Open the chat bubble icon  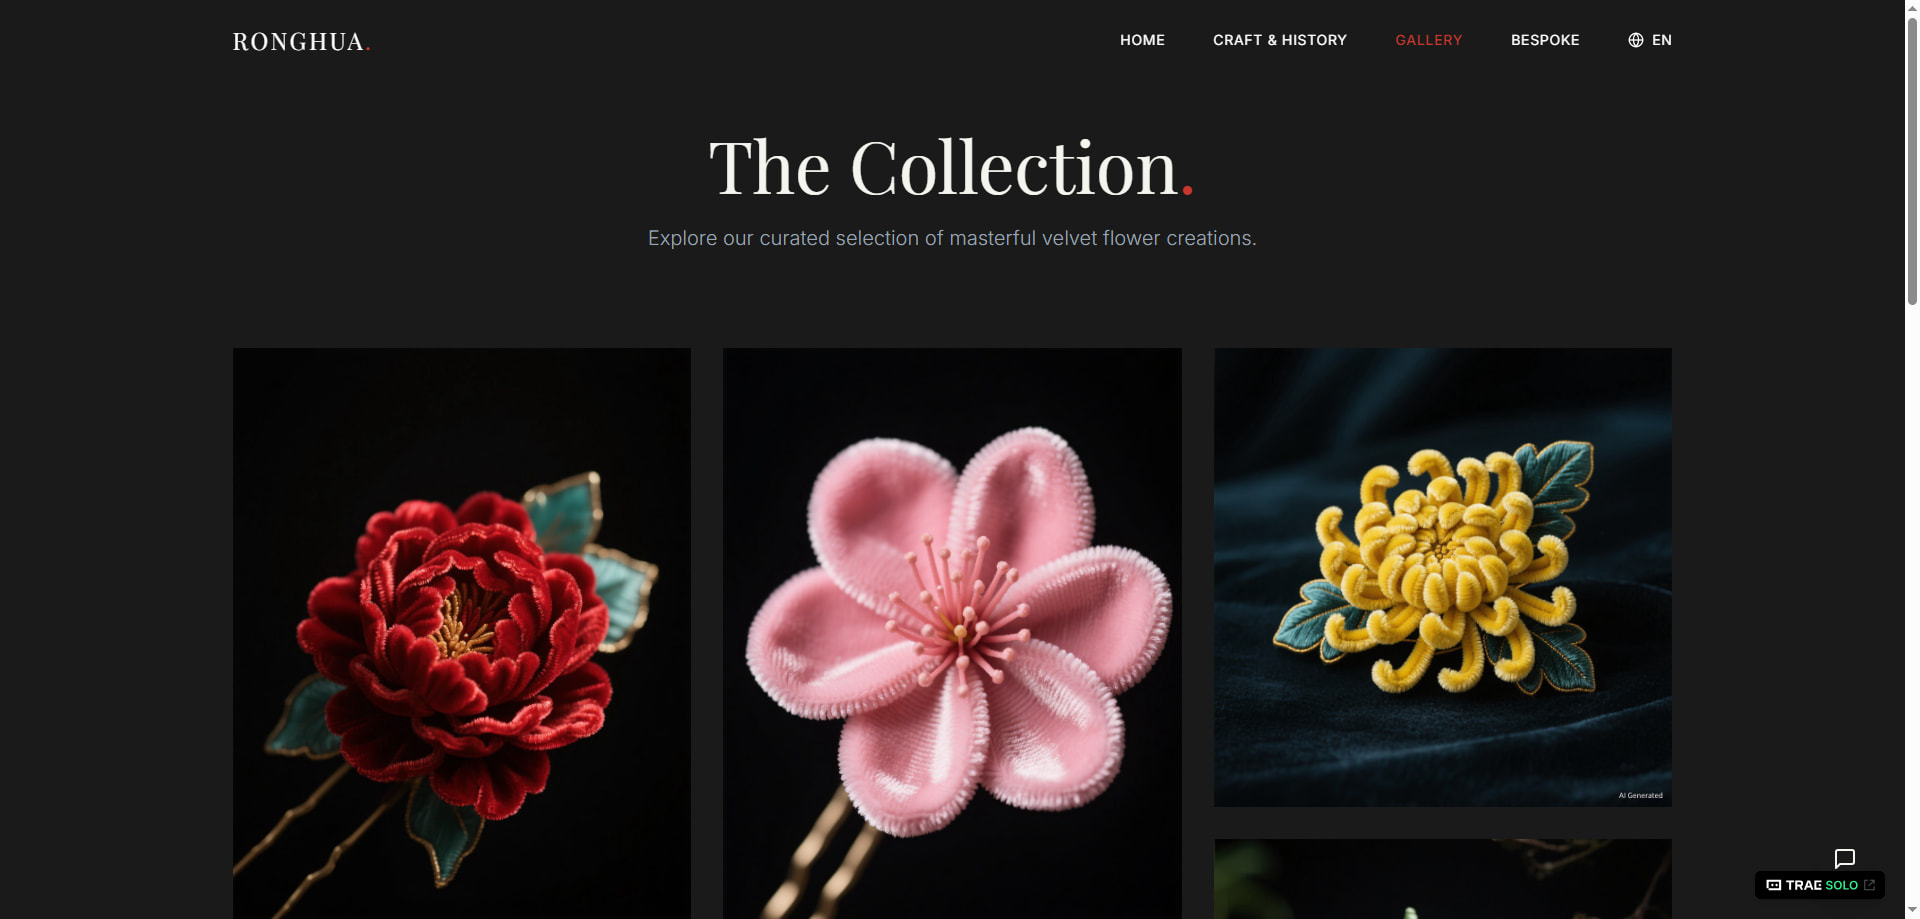1845,859
